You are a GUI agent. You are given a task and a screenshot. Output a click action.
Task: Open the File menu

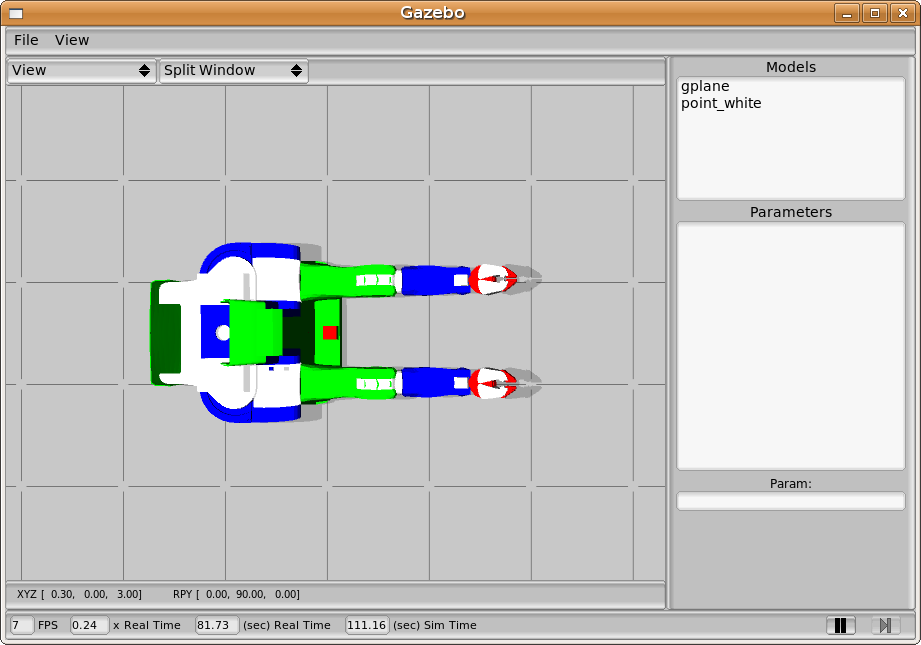[26, 40]
